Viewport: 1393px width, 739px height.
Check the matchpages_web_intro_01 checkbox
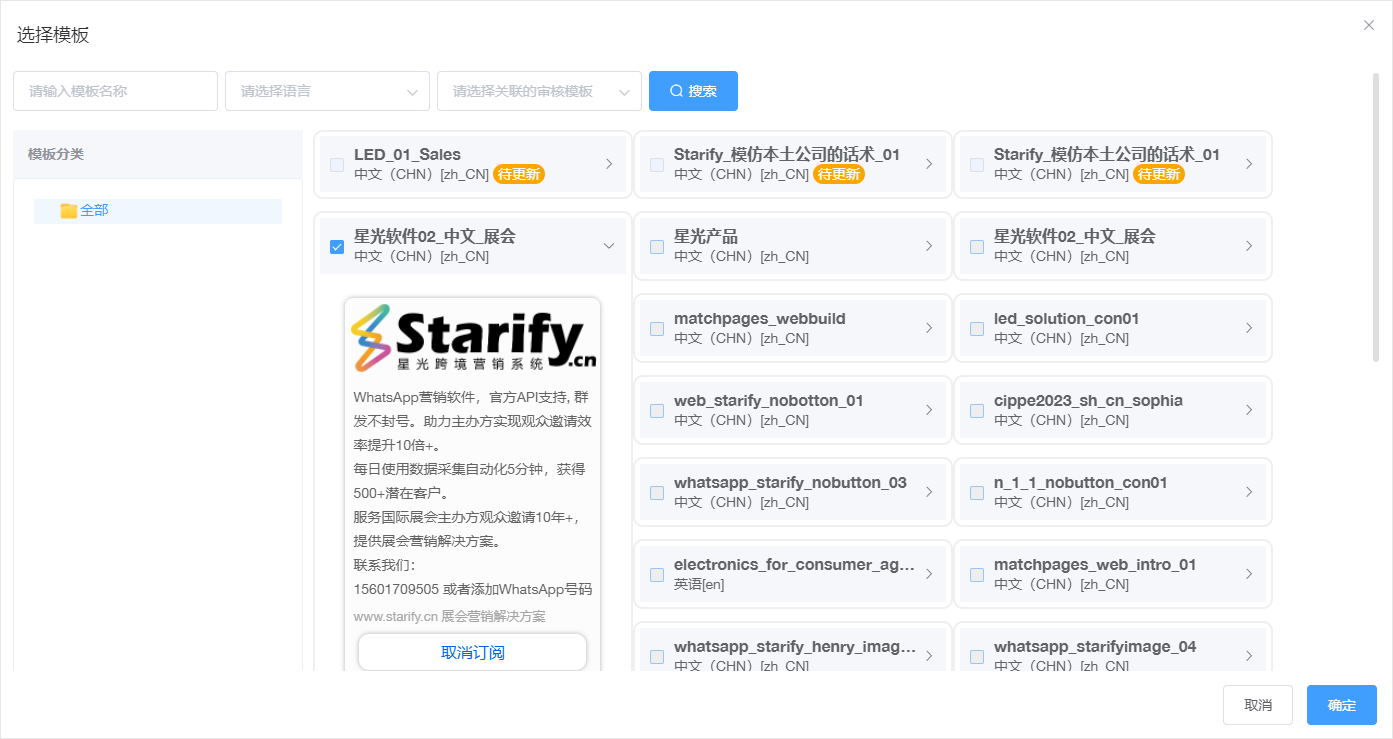pos(977,574)
